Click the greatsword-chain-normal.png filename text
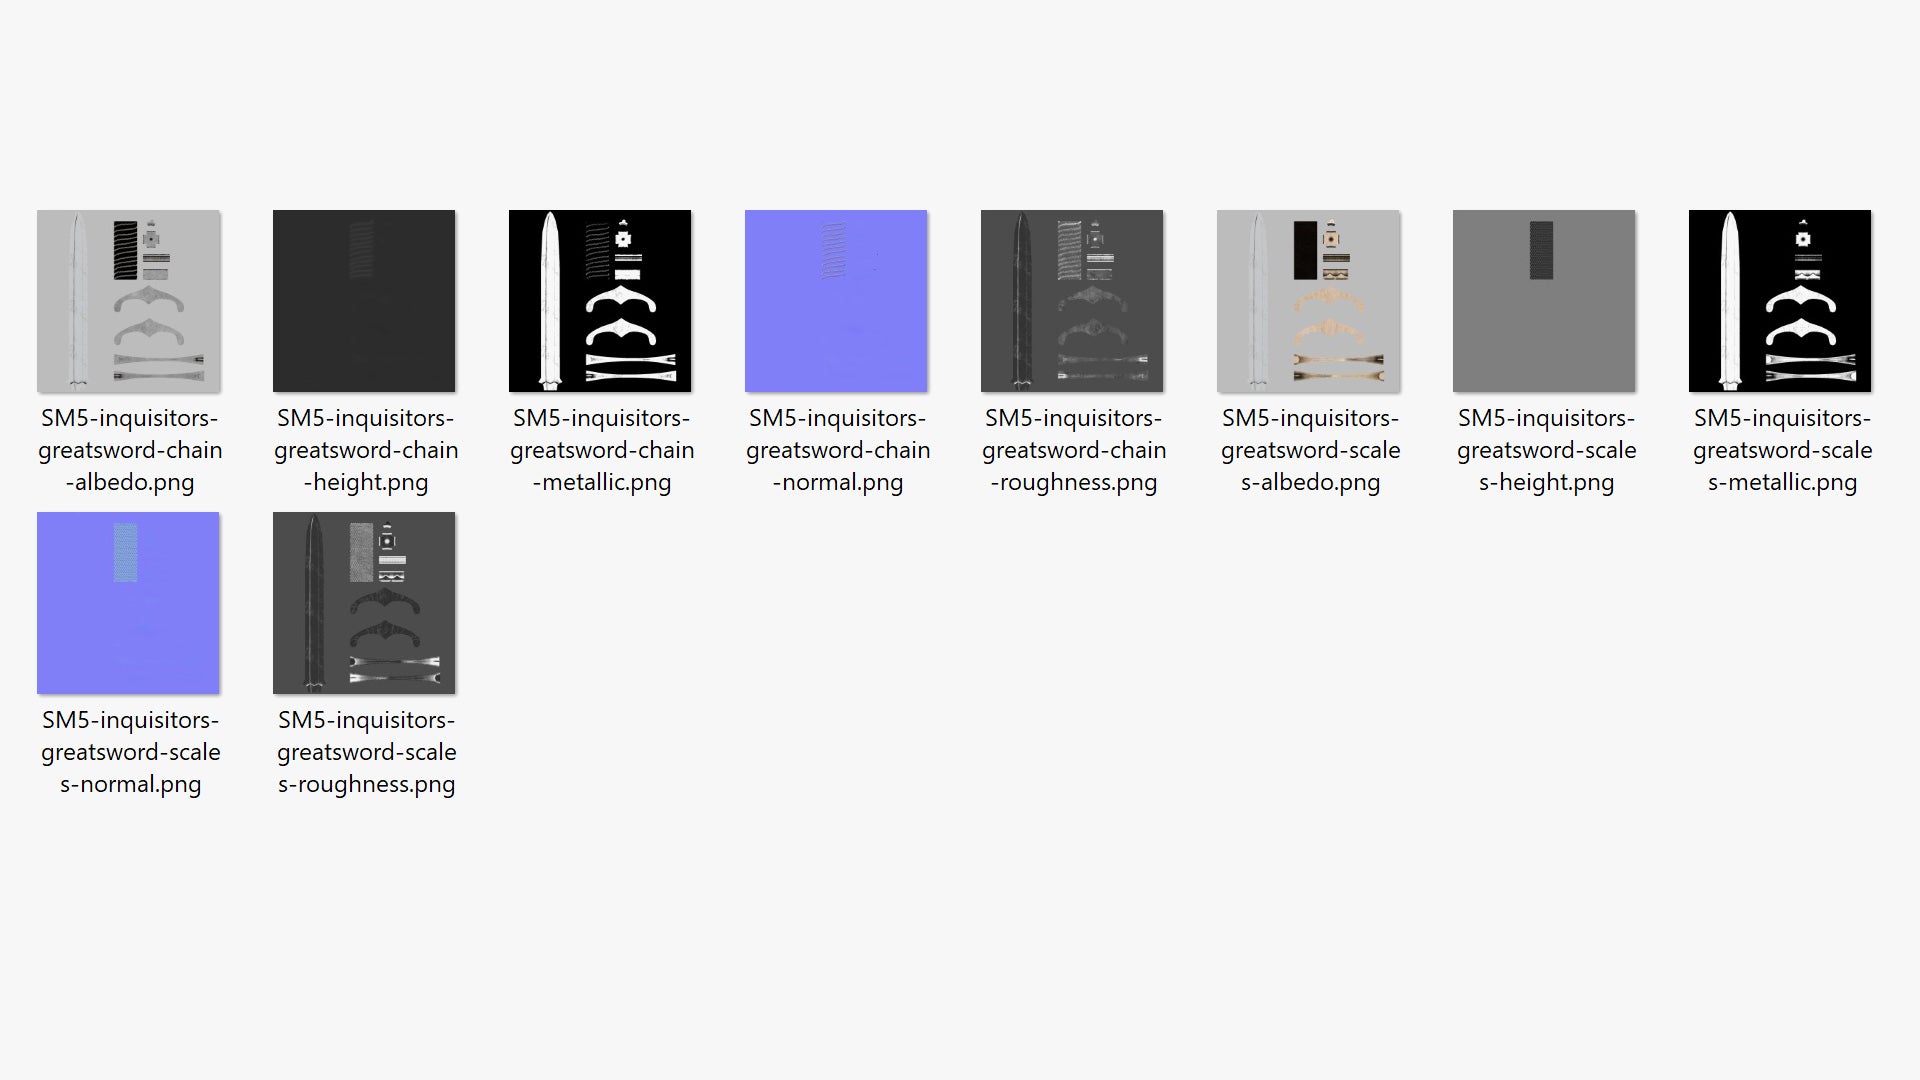Viewport: 1920px width, 1080px height. click(838, 450)
